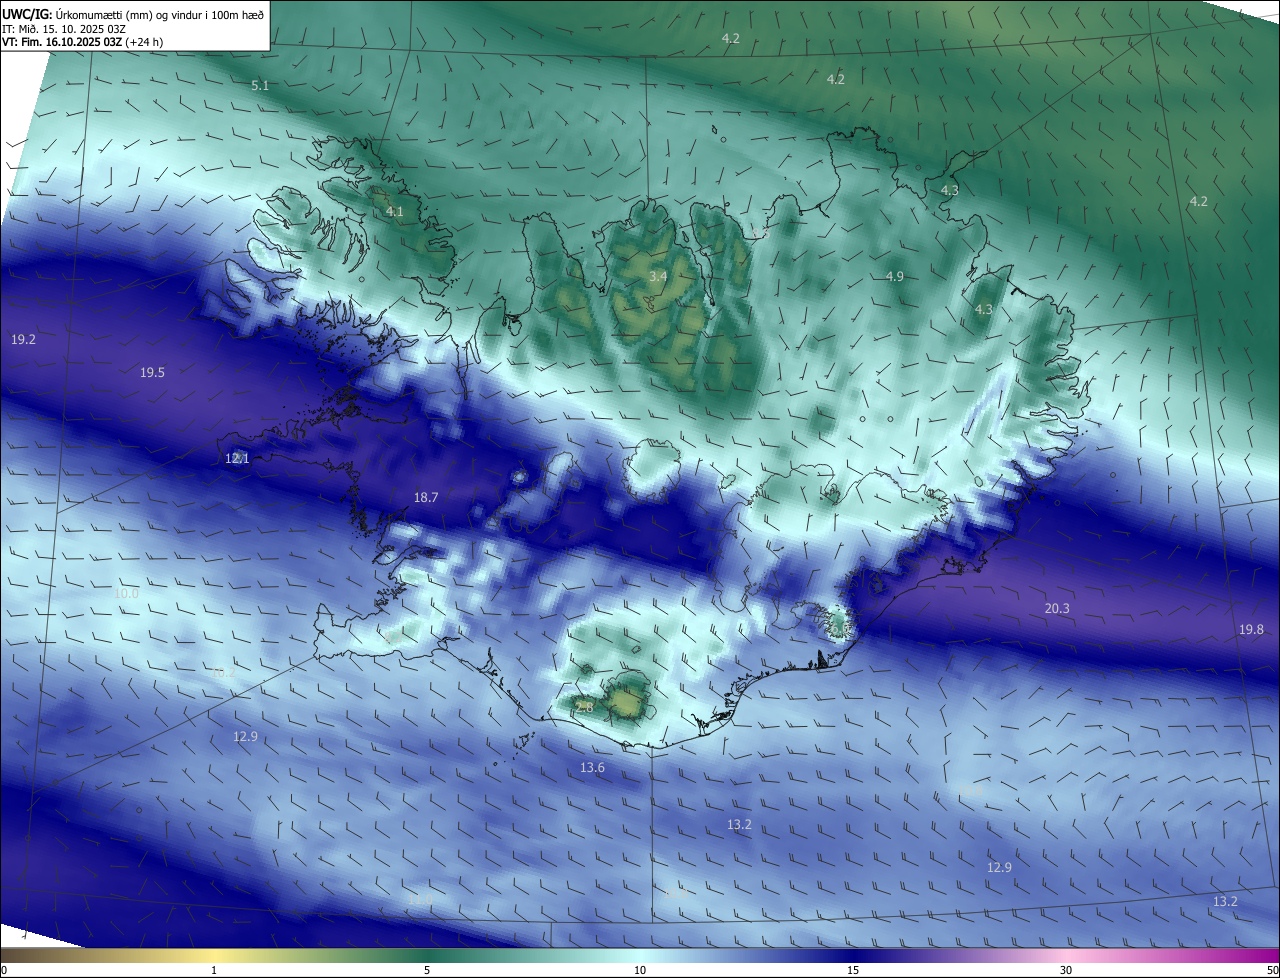This screenshot has width=1280, height=978.
Task: Select the '5' tick on the color scale
Action: [x=427, y=971]
